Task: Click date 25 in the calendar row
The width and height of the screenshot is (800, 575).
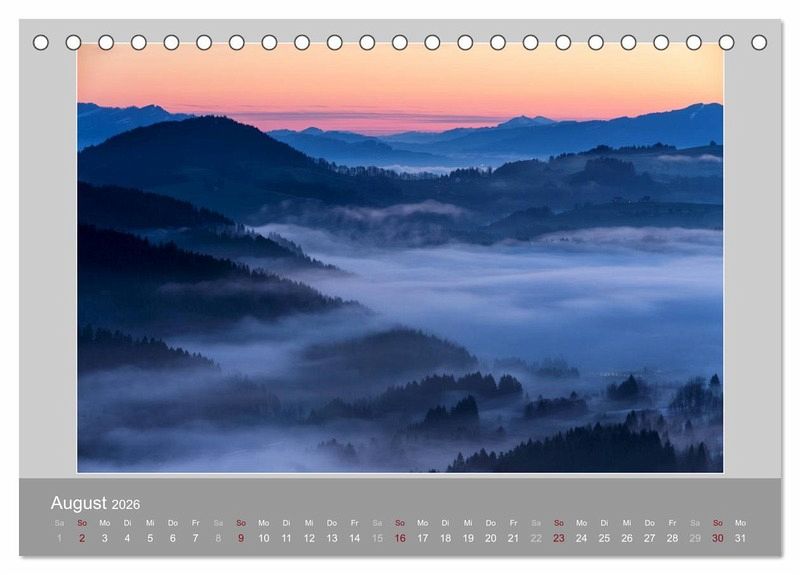Action: tap(604, 538)
